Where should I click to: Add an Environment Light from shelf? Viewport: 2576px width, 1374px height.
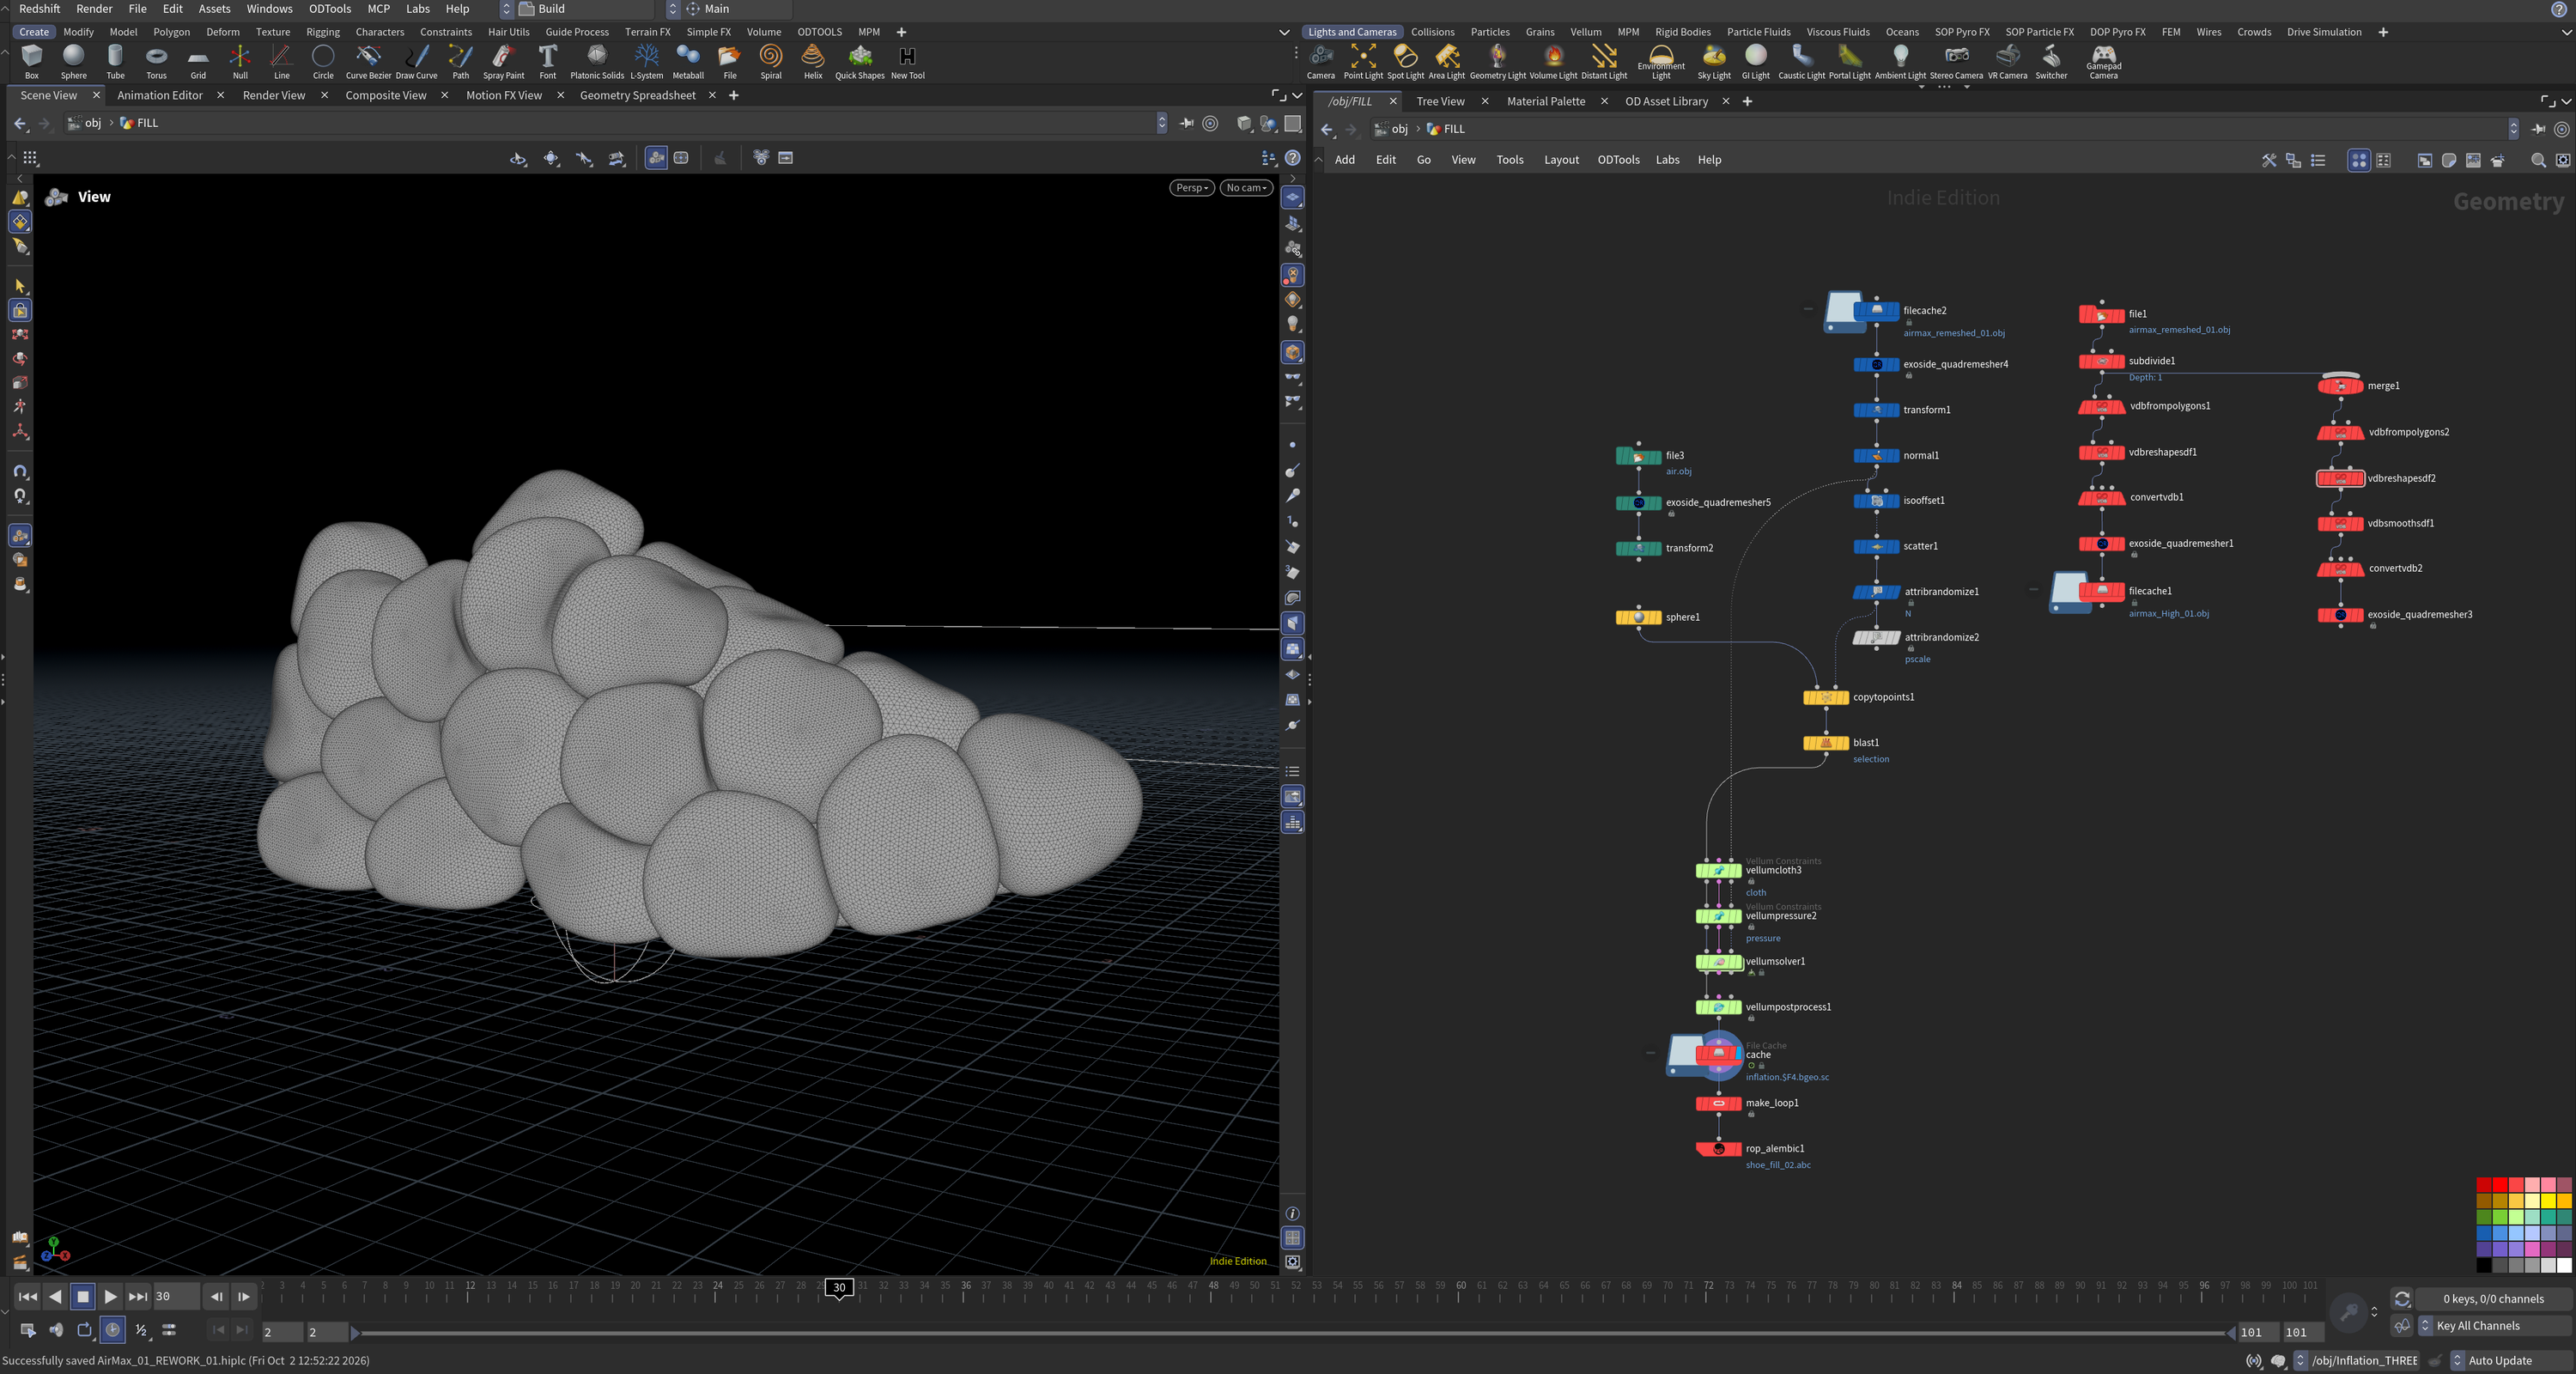pyautogui.click(x=1661, y=61)
